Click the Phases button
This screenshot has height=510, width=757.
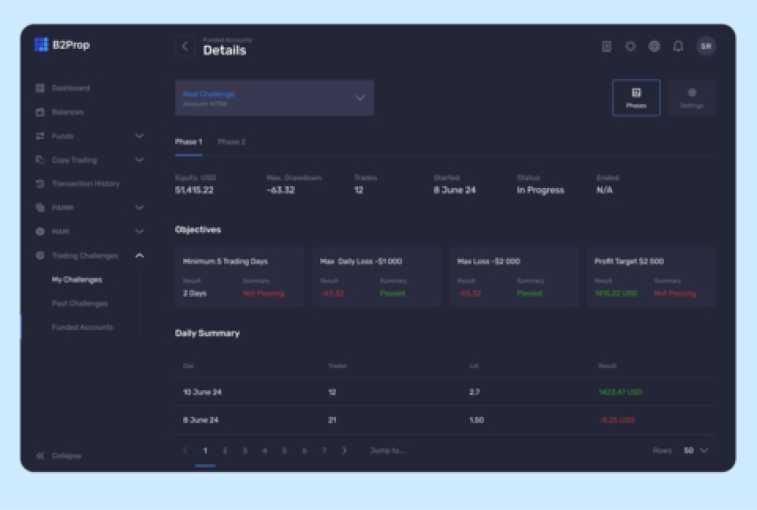(636, 98)
